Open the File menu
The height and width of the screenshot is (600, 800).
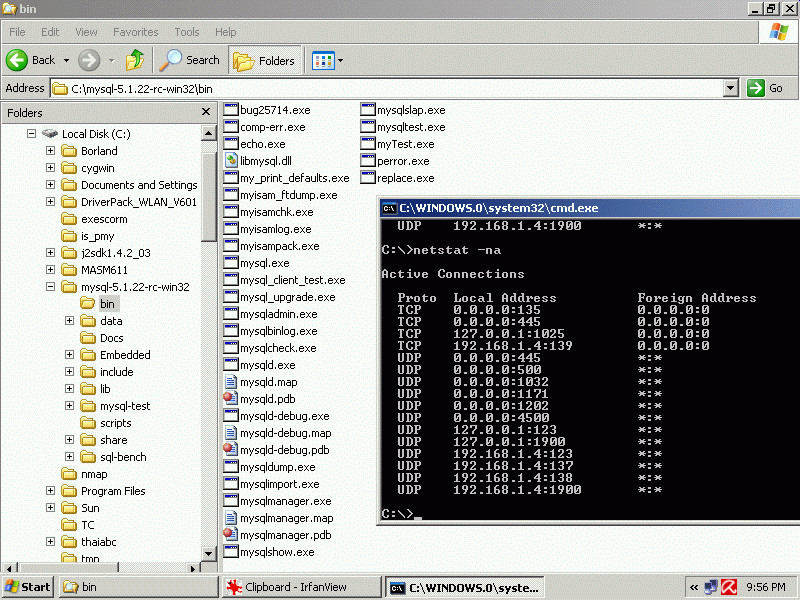tap(17, 32)
